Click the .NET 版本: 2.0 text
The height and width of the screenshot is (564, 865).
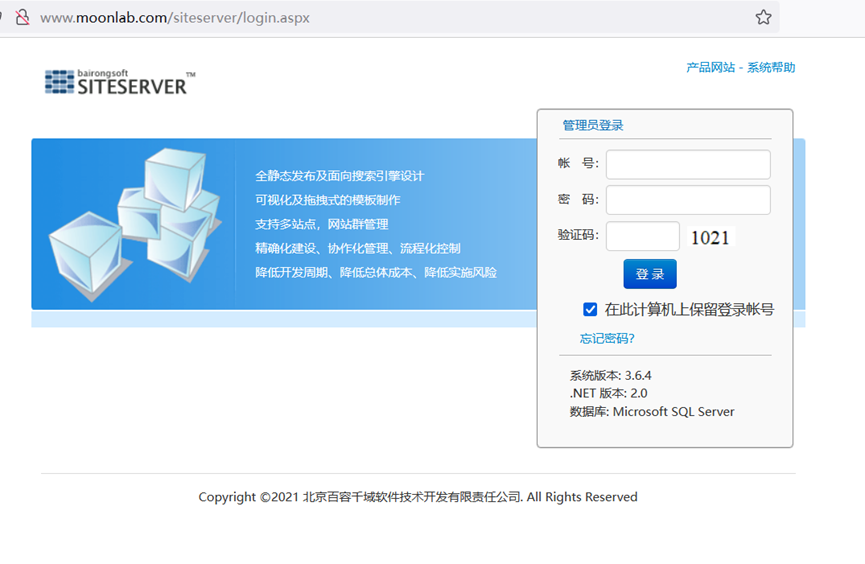tap(608, 393)
